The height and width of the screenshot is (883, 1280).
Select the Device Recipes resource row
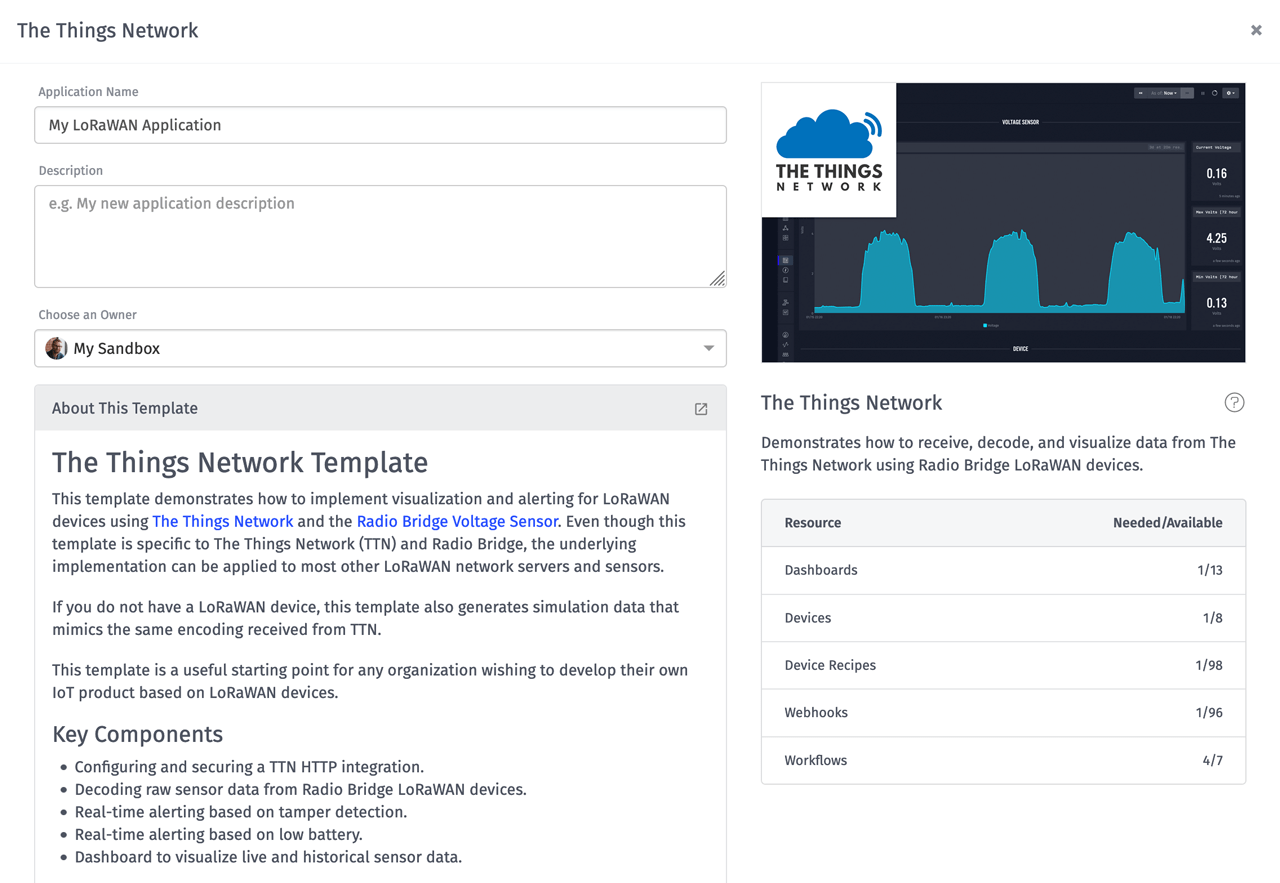click(x=1003, y=665)
